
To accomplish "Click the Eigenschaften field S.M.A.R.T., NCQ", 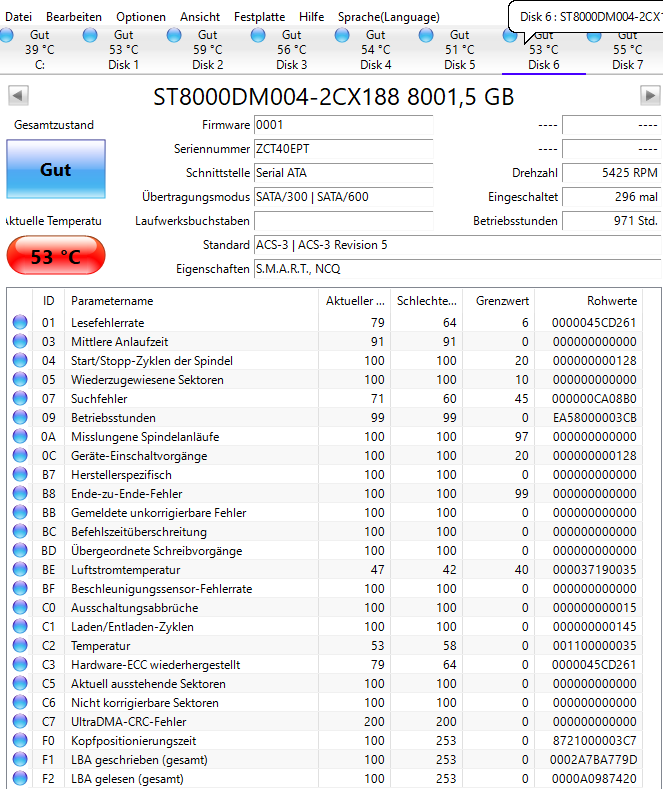I will pos(457,269).
